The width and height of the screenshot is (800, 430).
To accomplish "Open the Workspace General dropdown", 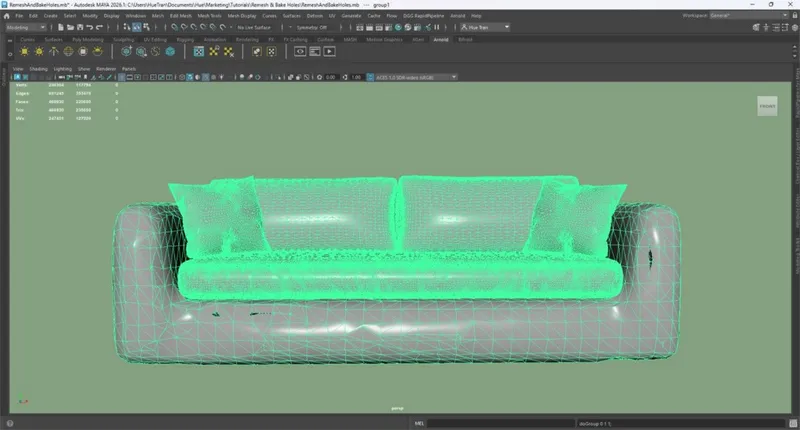I will [749, 15].
